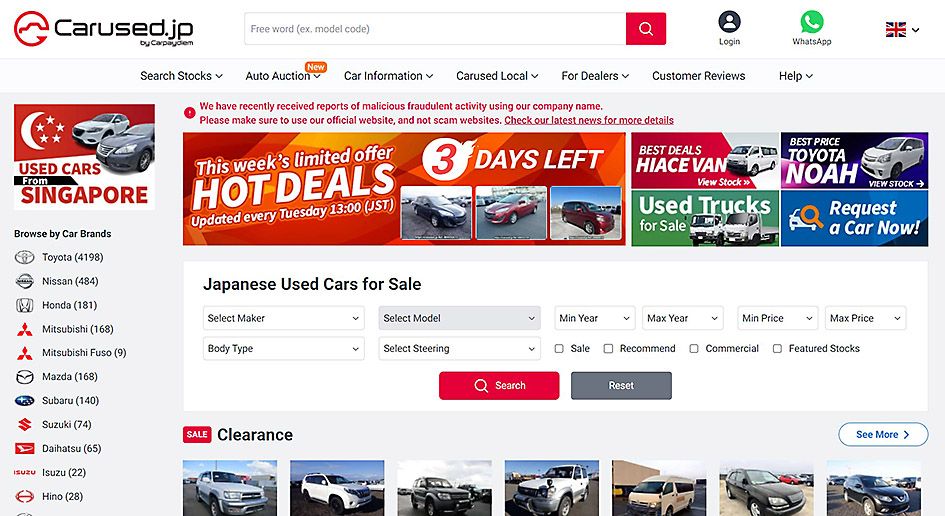Image resolution: width=945 pixels, height=516 pixels.
Task: Click the Carused.jp logo
Action: tap(104, 28)
